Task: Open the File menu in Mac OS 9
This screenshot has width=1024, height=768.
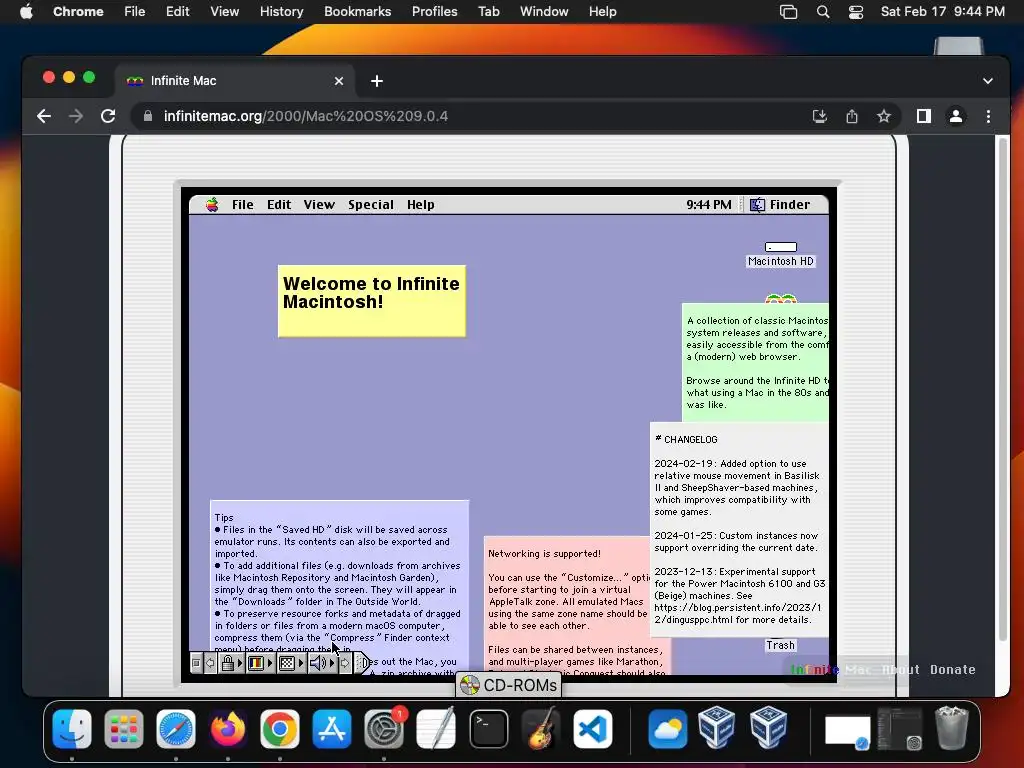Action: (242, 204)
